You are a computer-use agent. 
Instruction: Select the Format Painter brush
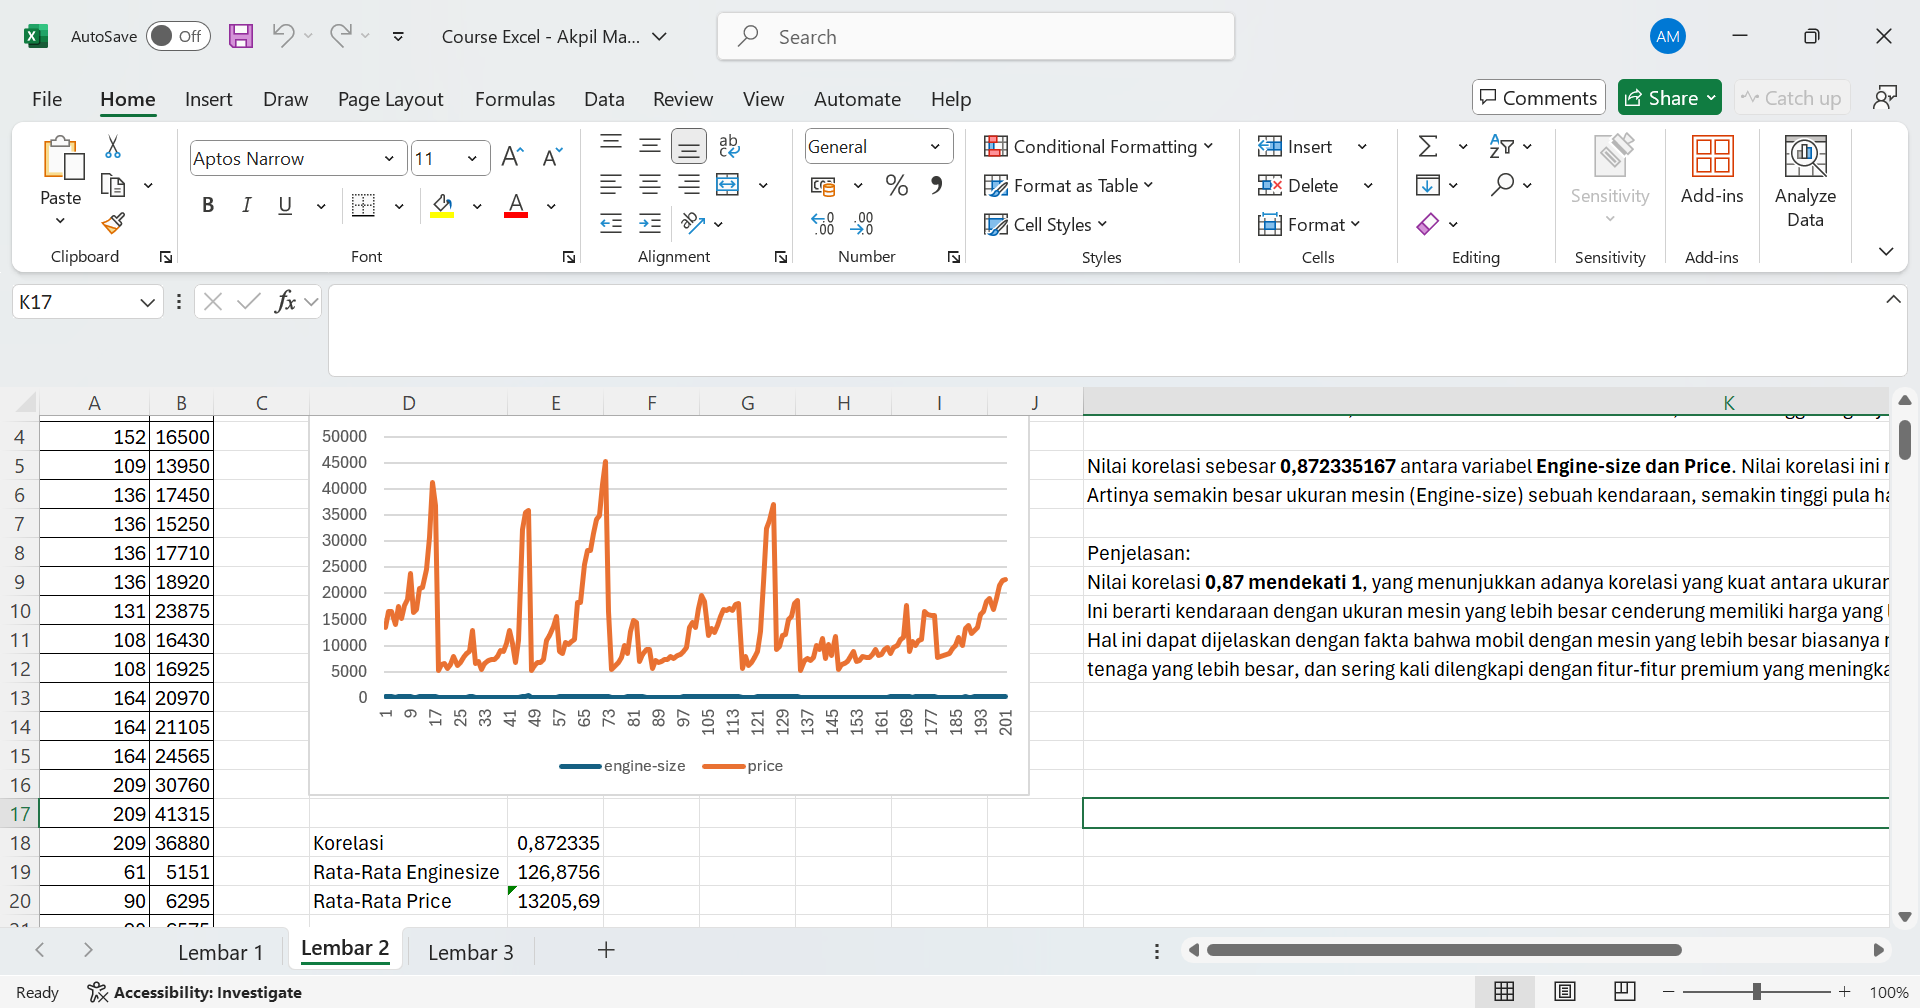pyautogui.click(x=113, y=223)
